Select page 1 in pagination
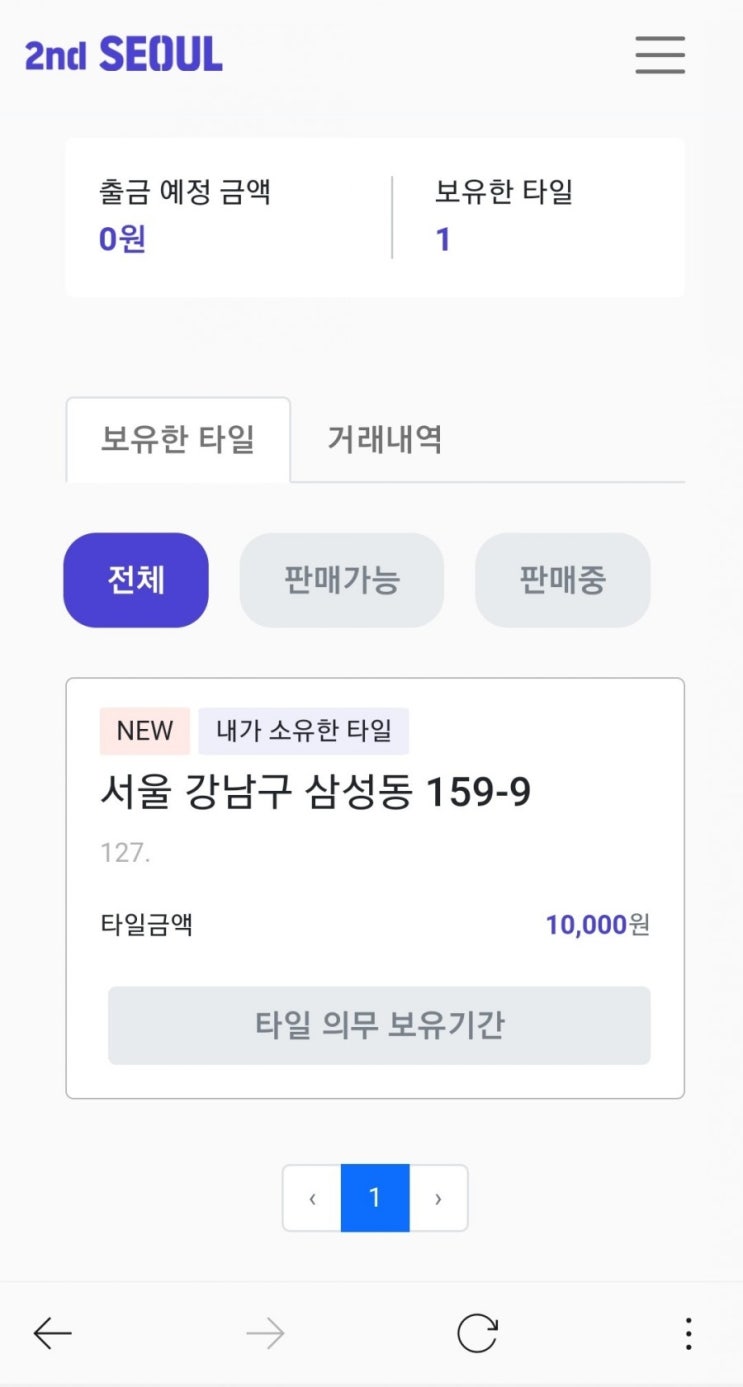 pyautogui.click(x=375, y=1198)
